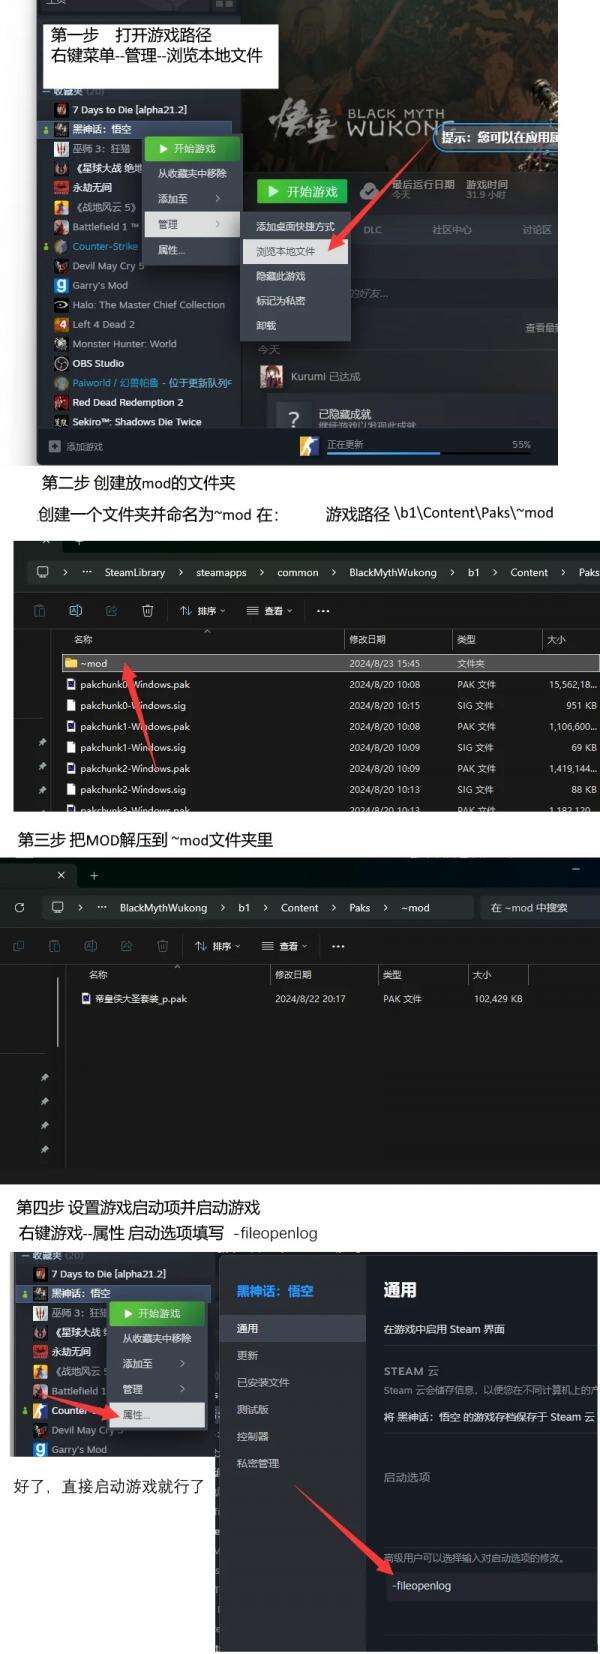600x1654 pixels.
Task: Open the more options ellipsis in Paks folder toolbar
Action: tap(322, 610)
